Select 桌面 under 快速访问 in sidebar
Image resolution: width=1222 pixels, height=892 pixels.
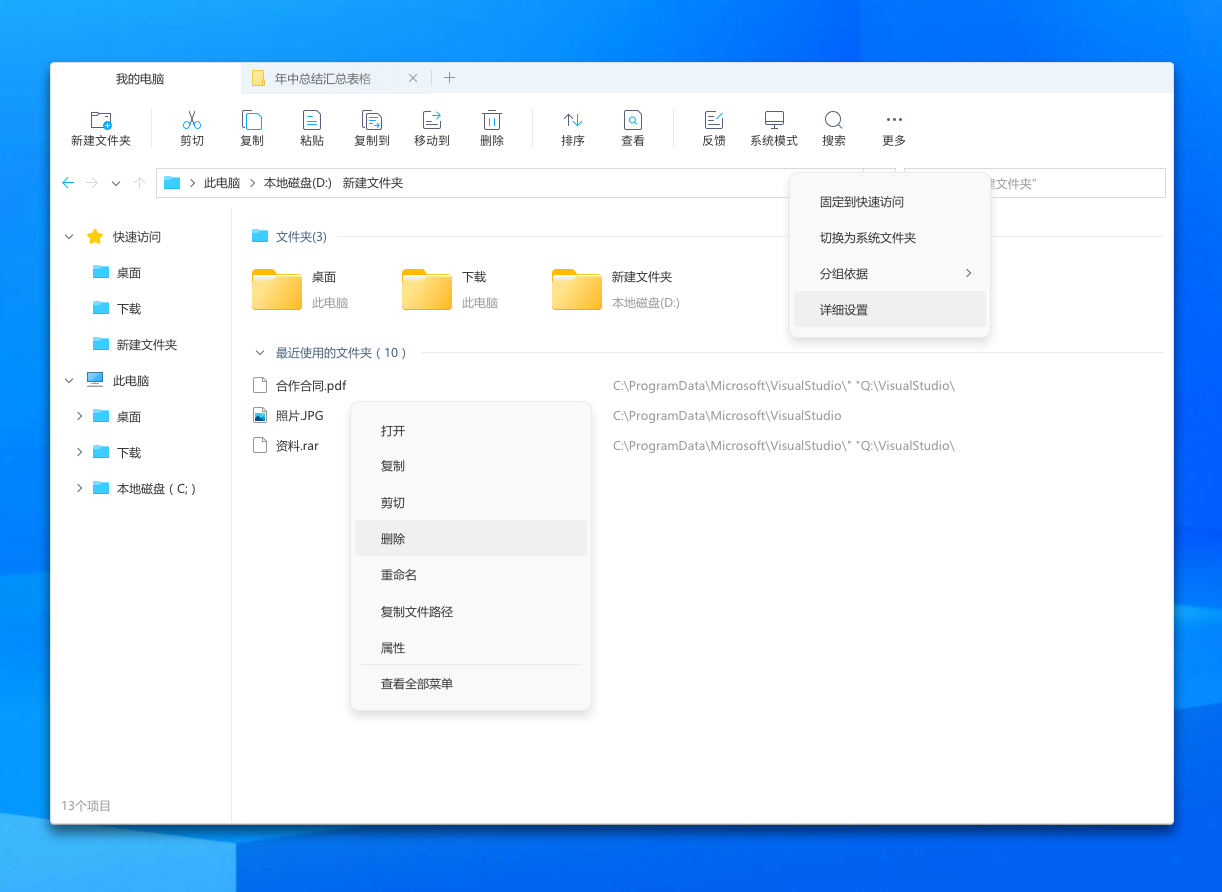[129, 272]
